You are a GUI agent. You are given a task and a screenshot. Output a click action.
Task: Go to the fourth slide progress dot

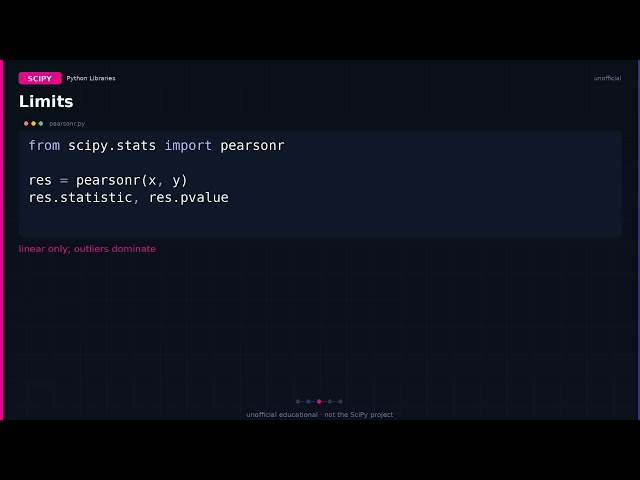click(x=330, y=401)
